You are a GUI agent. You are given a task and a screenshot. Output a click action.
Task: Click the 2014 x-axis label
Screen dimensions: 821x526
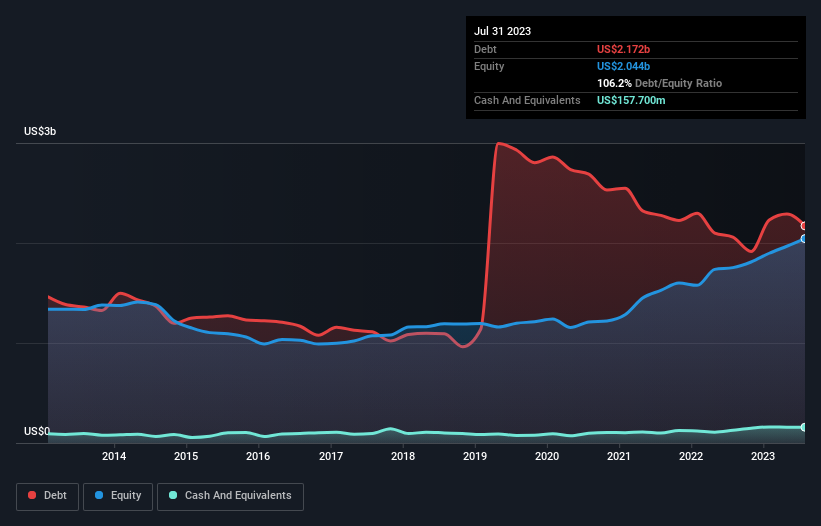point(114,456)
